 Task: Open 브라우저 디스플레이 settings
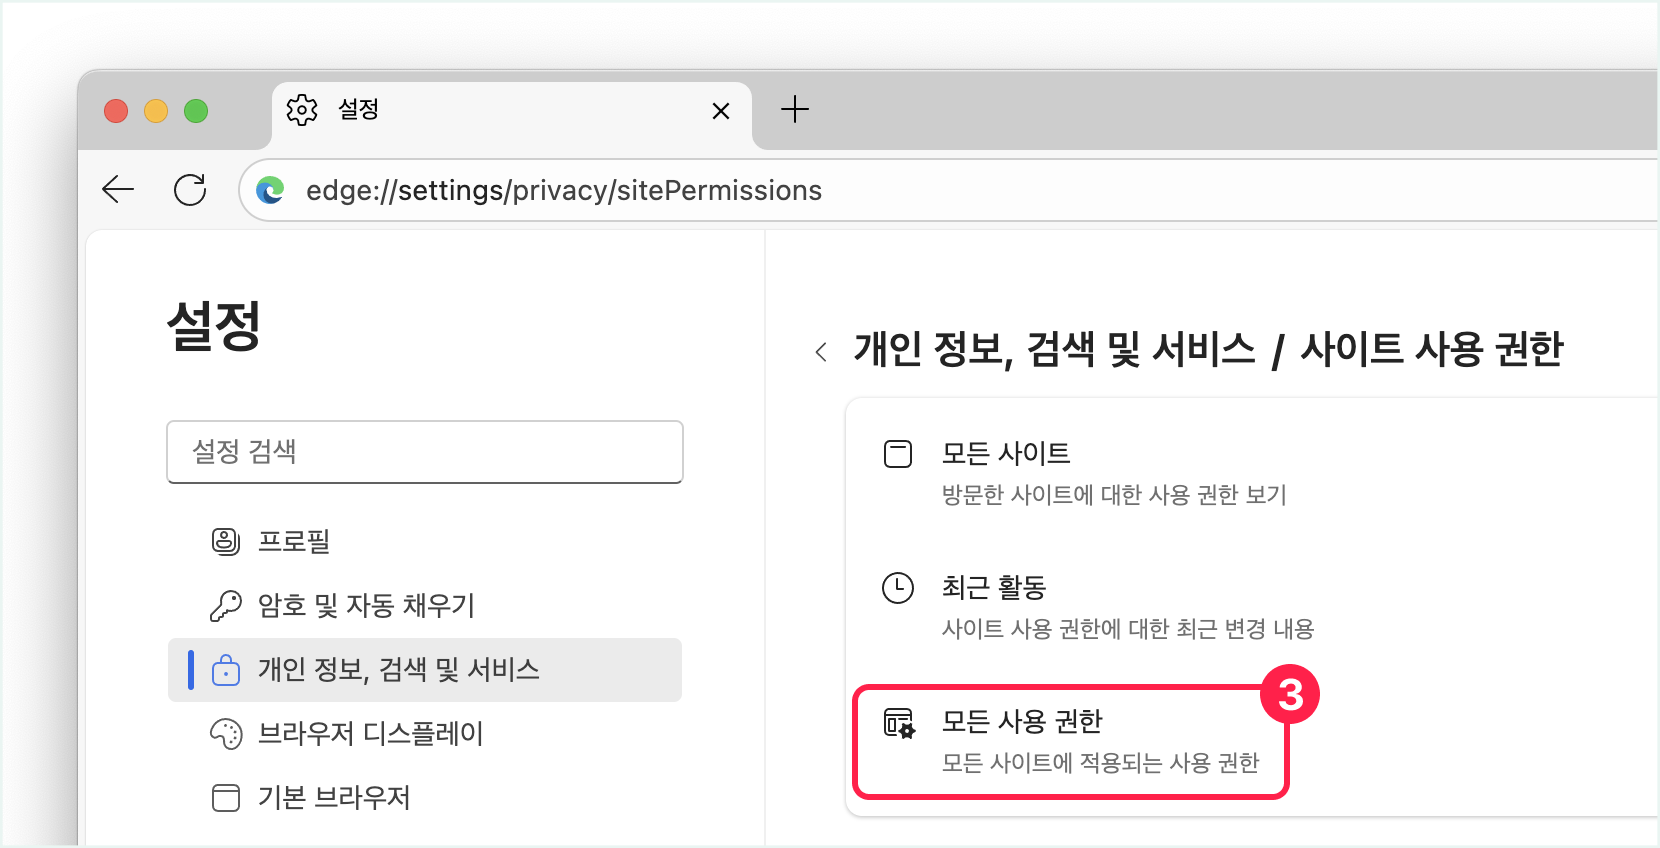[x=370, y=734]
